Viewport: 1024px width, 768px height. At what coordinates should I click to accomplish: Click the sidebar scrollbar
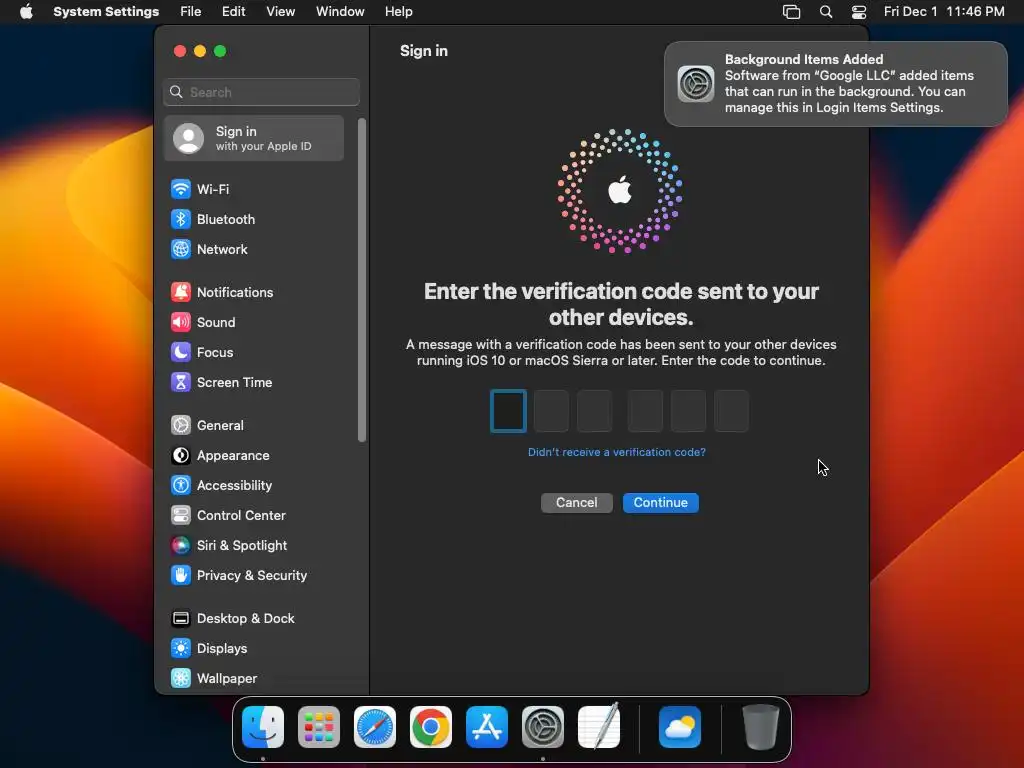[362, 281]
